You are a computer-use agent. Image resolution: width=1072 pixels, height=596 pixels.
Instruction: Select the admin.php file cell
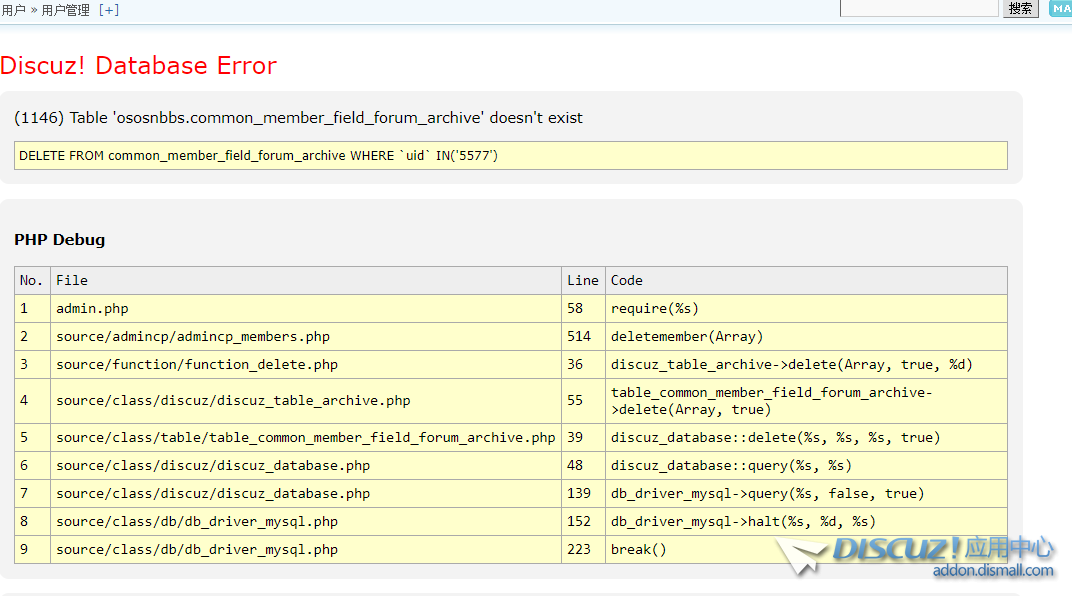(306, 308)
